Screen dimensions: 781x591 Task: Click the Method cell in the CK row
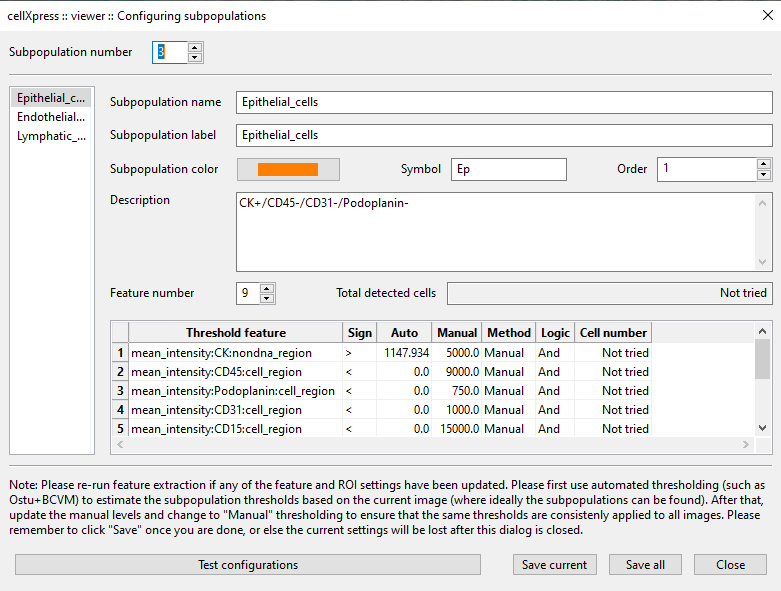[x=509, y=353]
